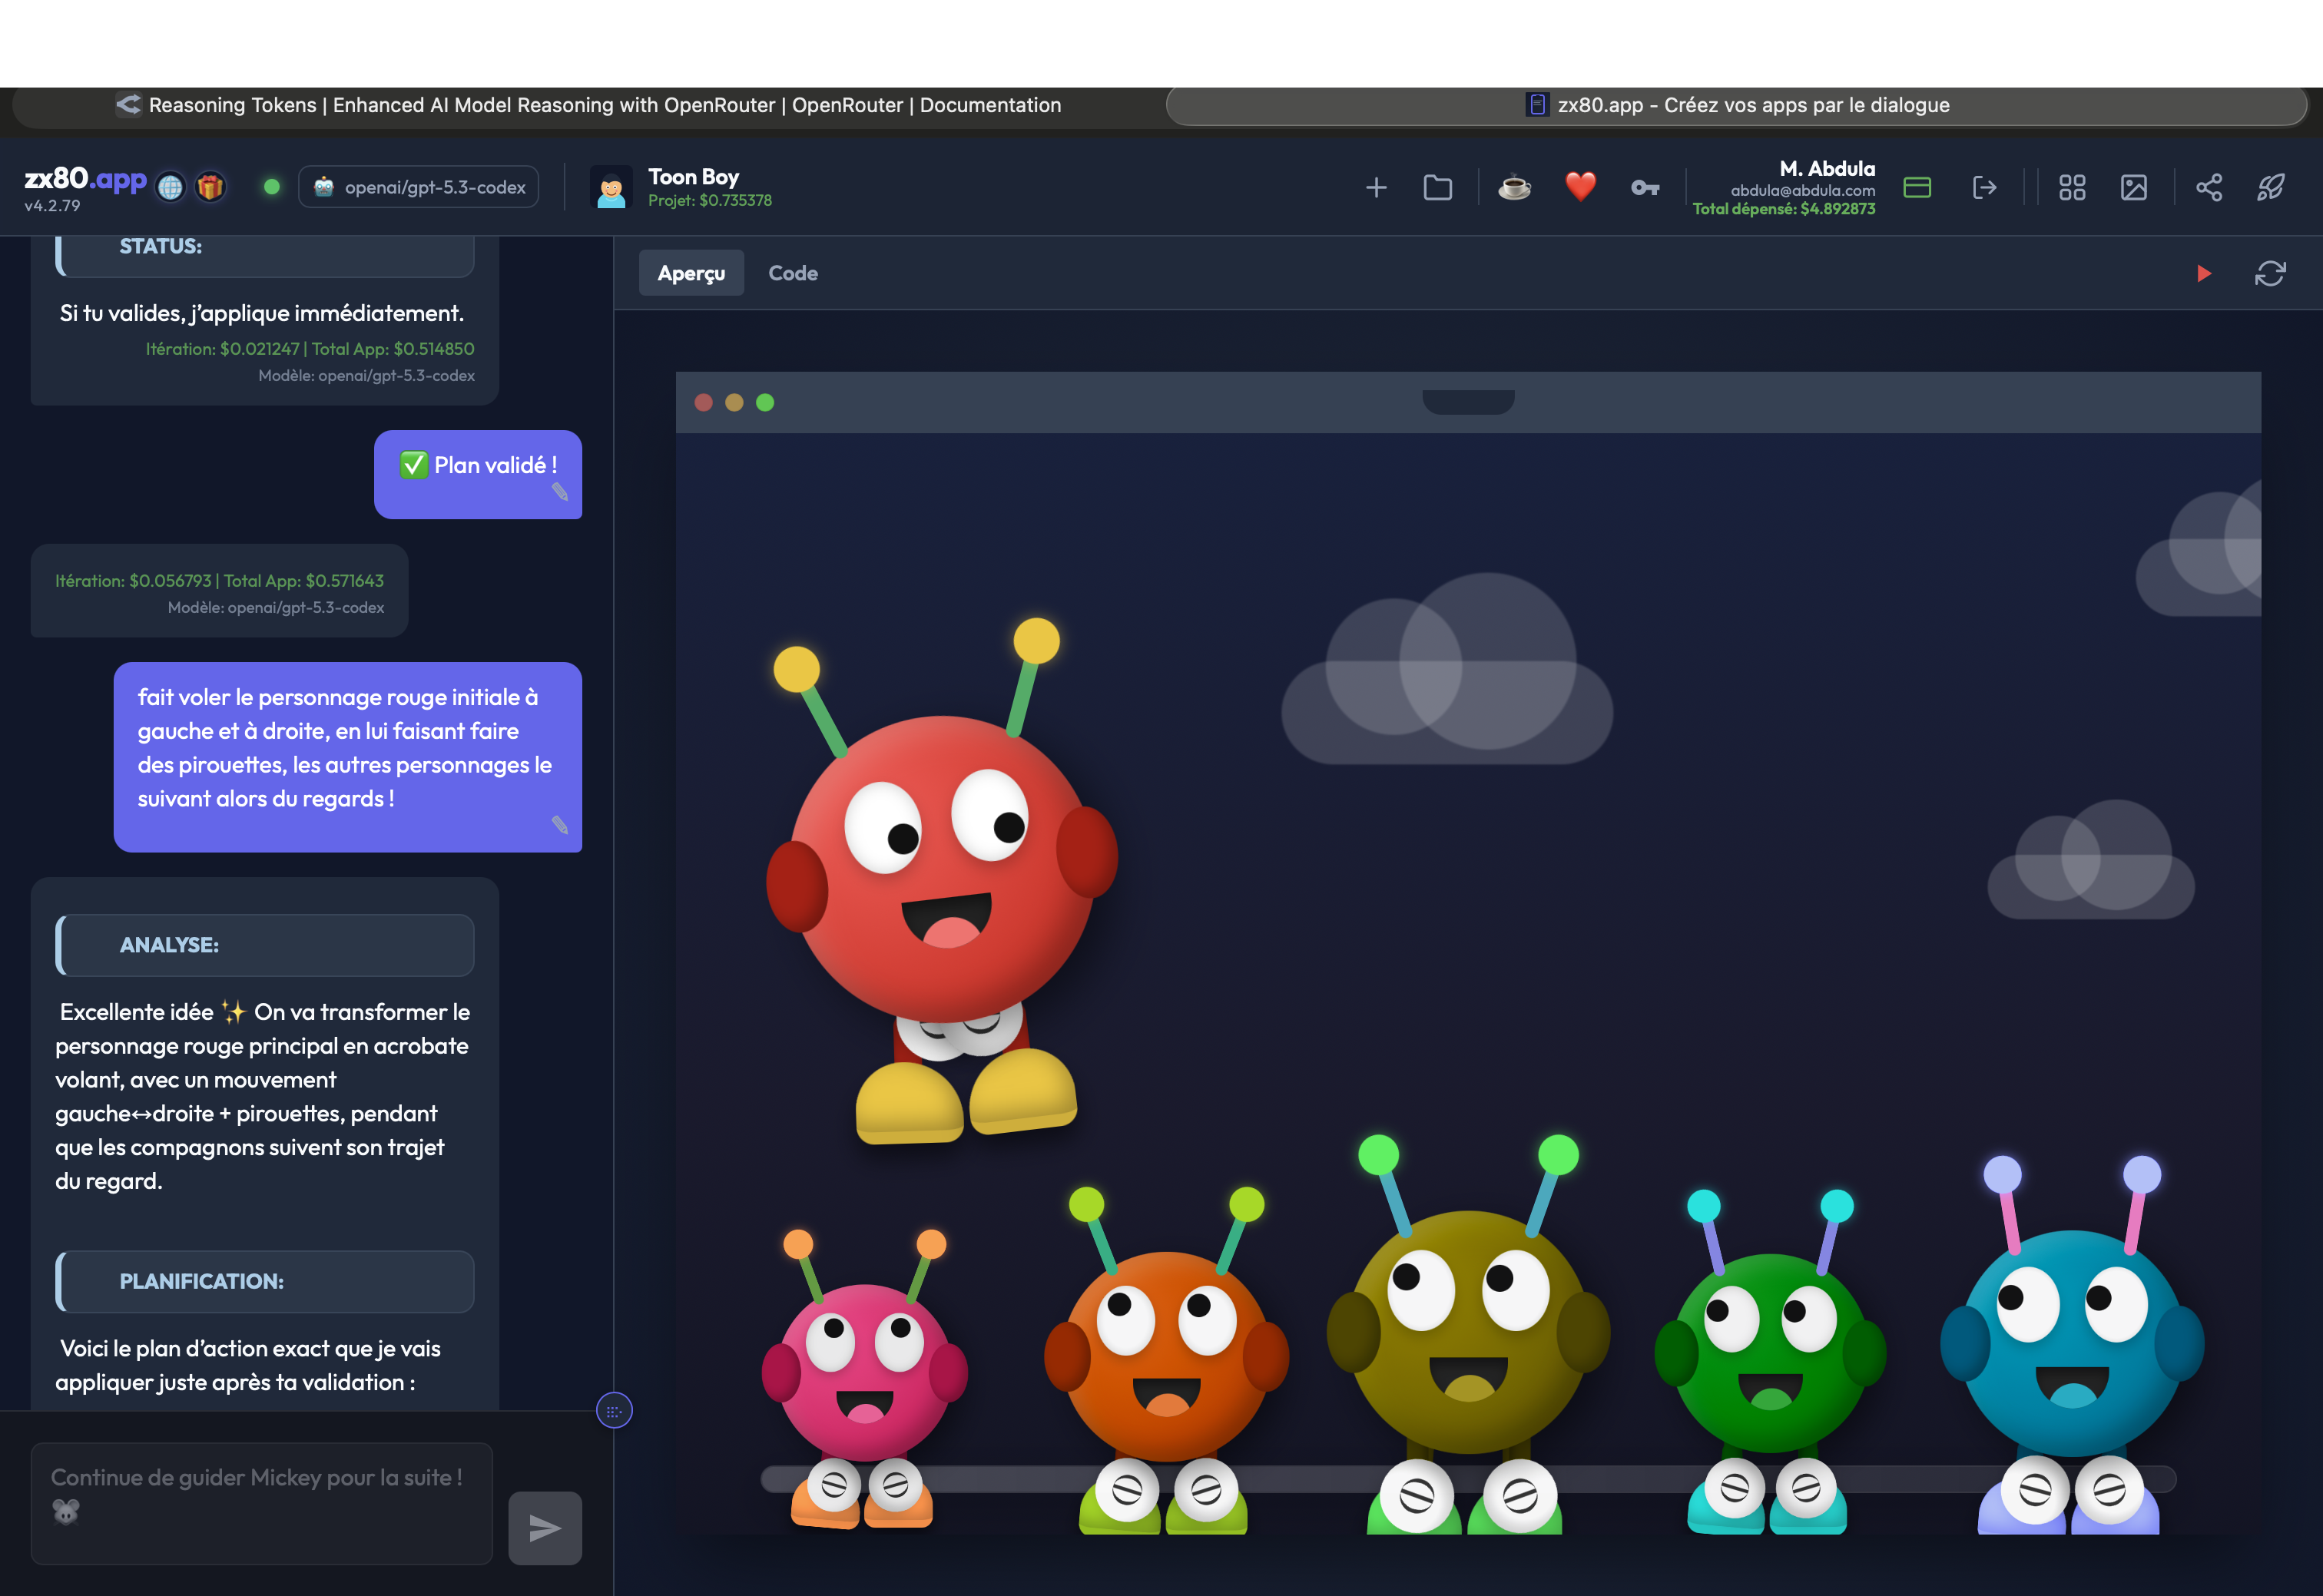Image resolution: width=2323 pixels, height=1596 pixels.
Task: Edit the 'Plan validé !' message pencil
Action: pyautogui.click(x=560, y=492)
